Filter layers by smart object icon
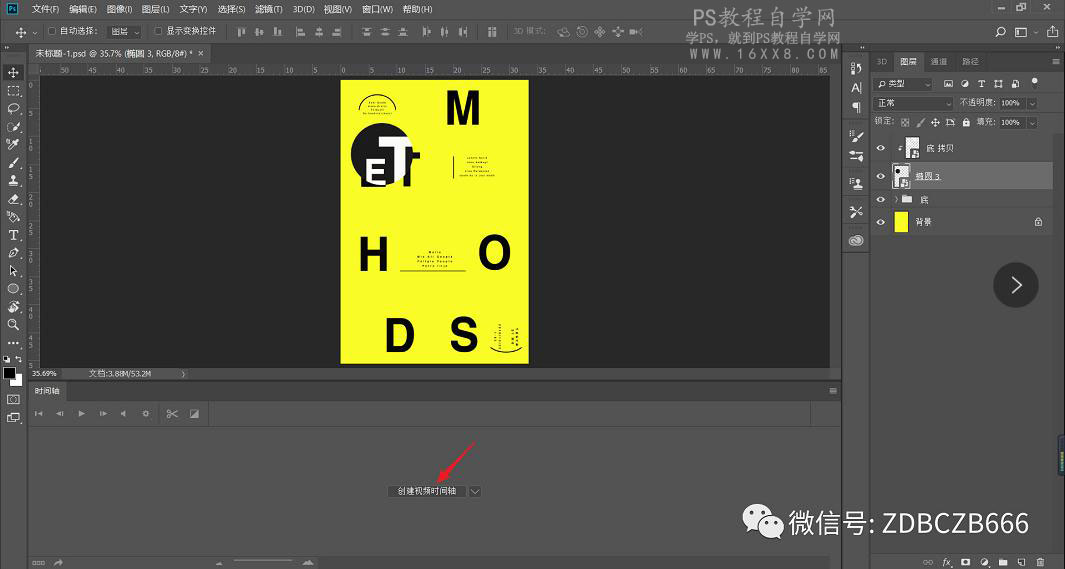1065x569 pixels. pos(1015,84)
